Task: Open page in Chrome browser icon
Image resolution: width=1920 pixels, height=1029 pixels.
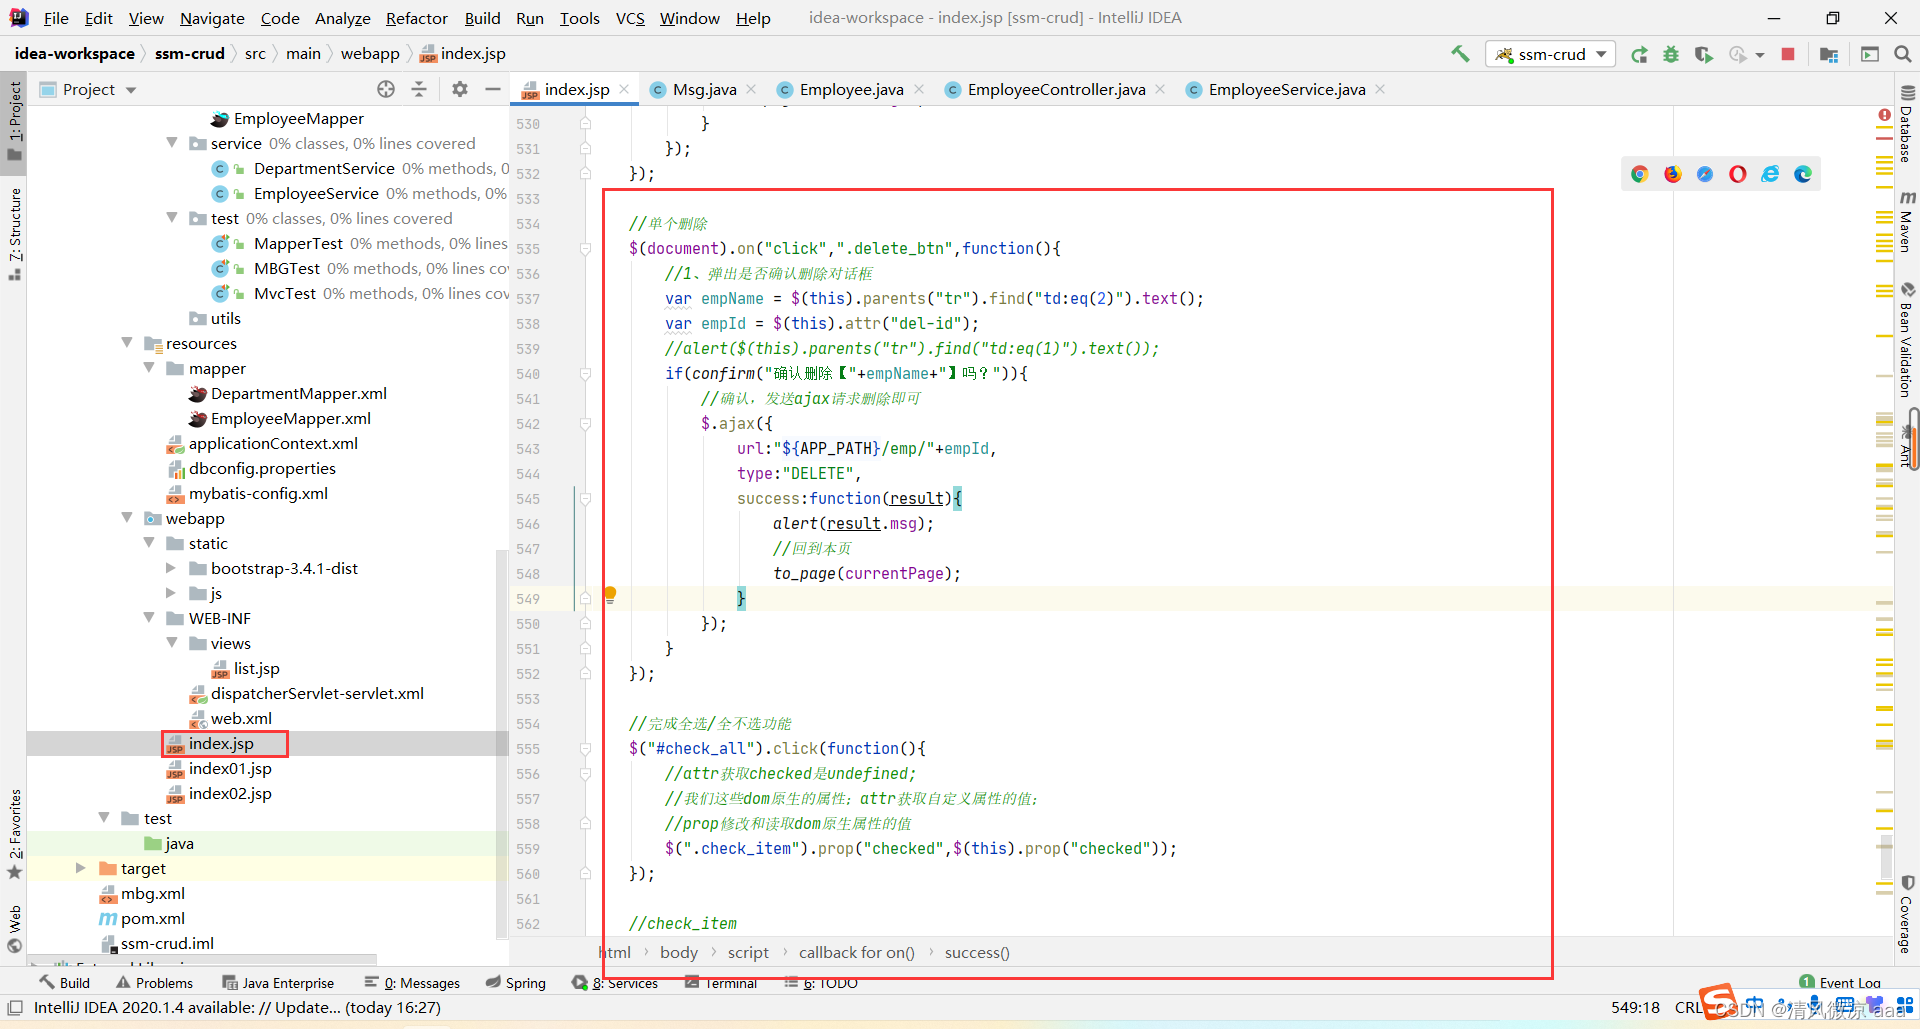Action: point(1639,174)
